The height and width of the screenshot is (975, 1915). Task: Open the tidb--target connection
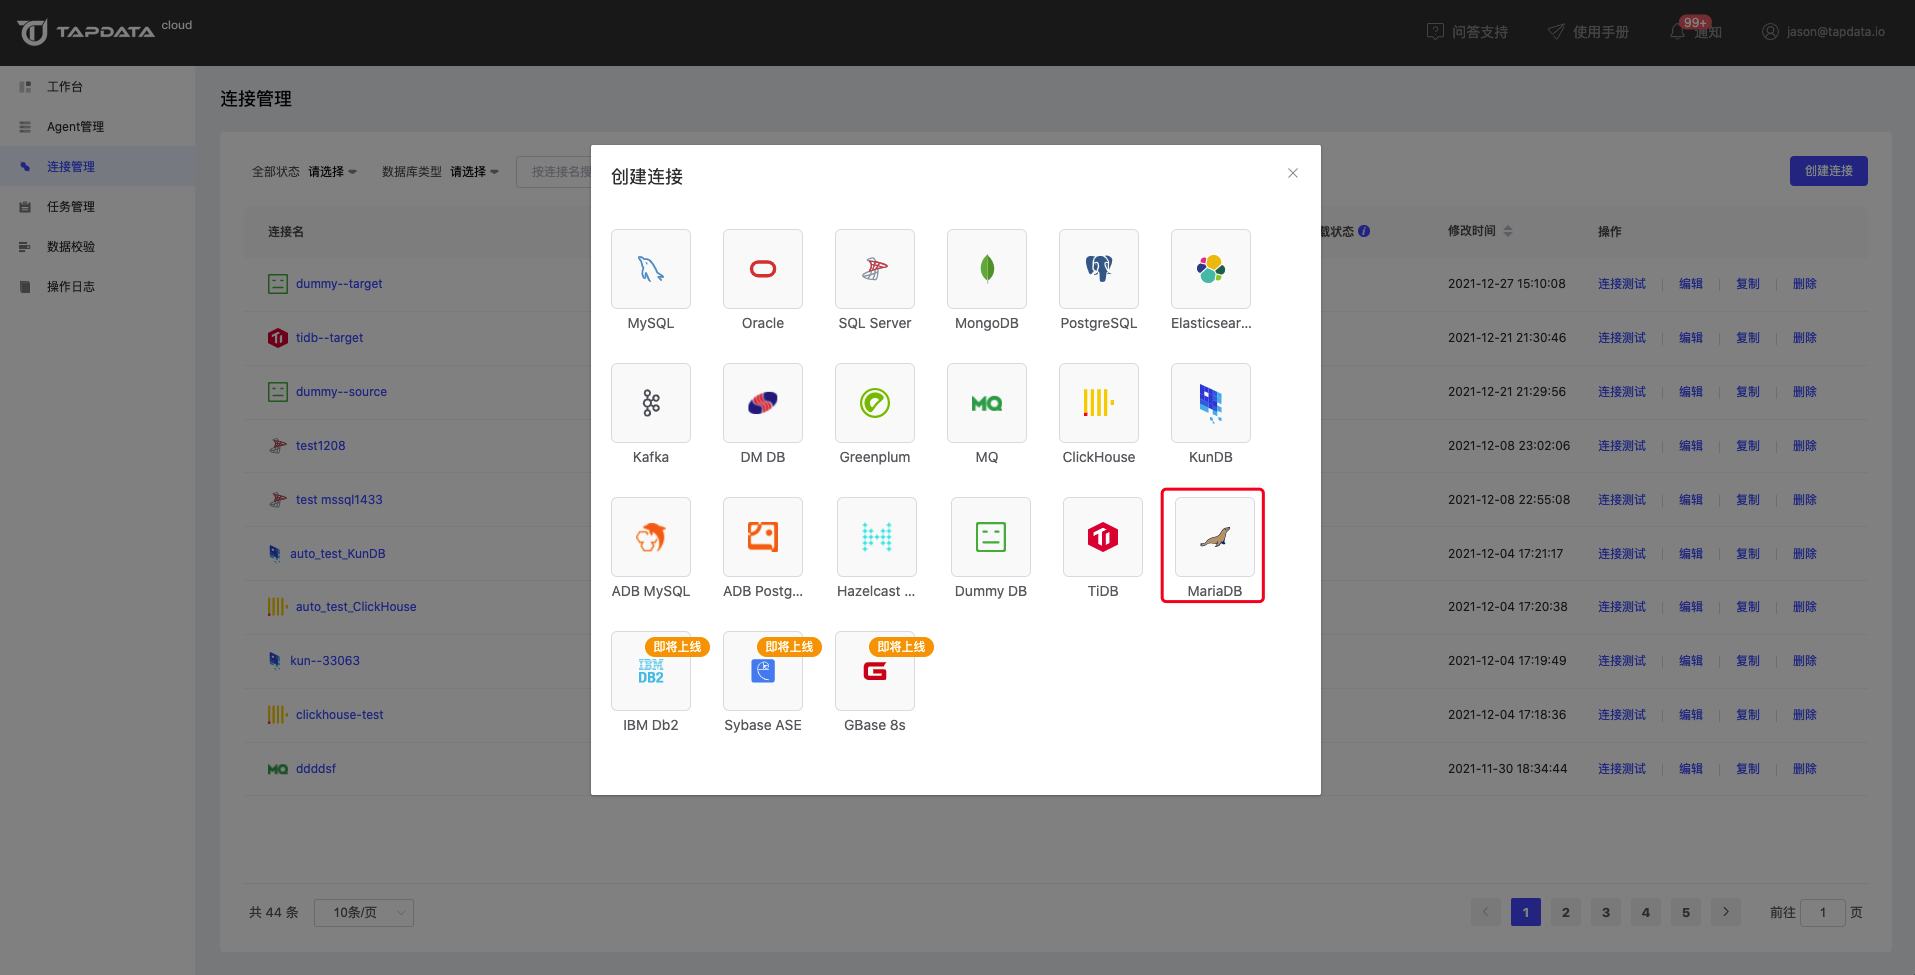click(329, 338)
